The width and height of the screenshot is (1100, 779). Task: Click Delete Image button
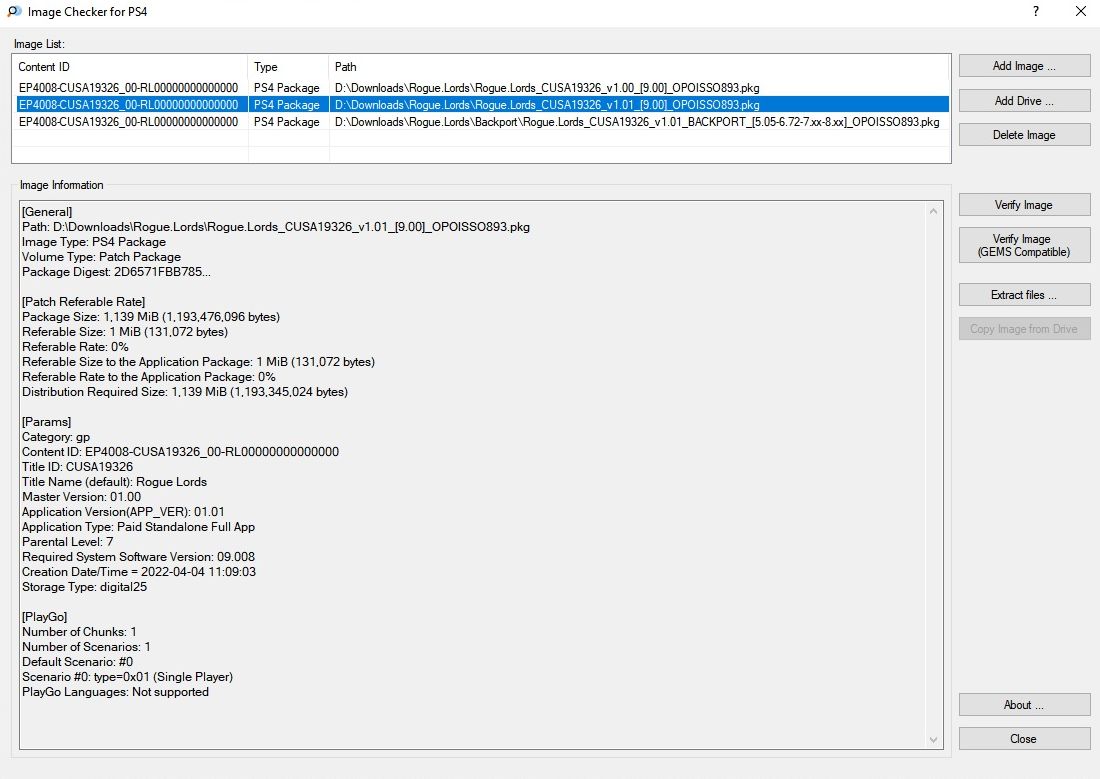coord(1024,135)
